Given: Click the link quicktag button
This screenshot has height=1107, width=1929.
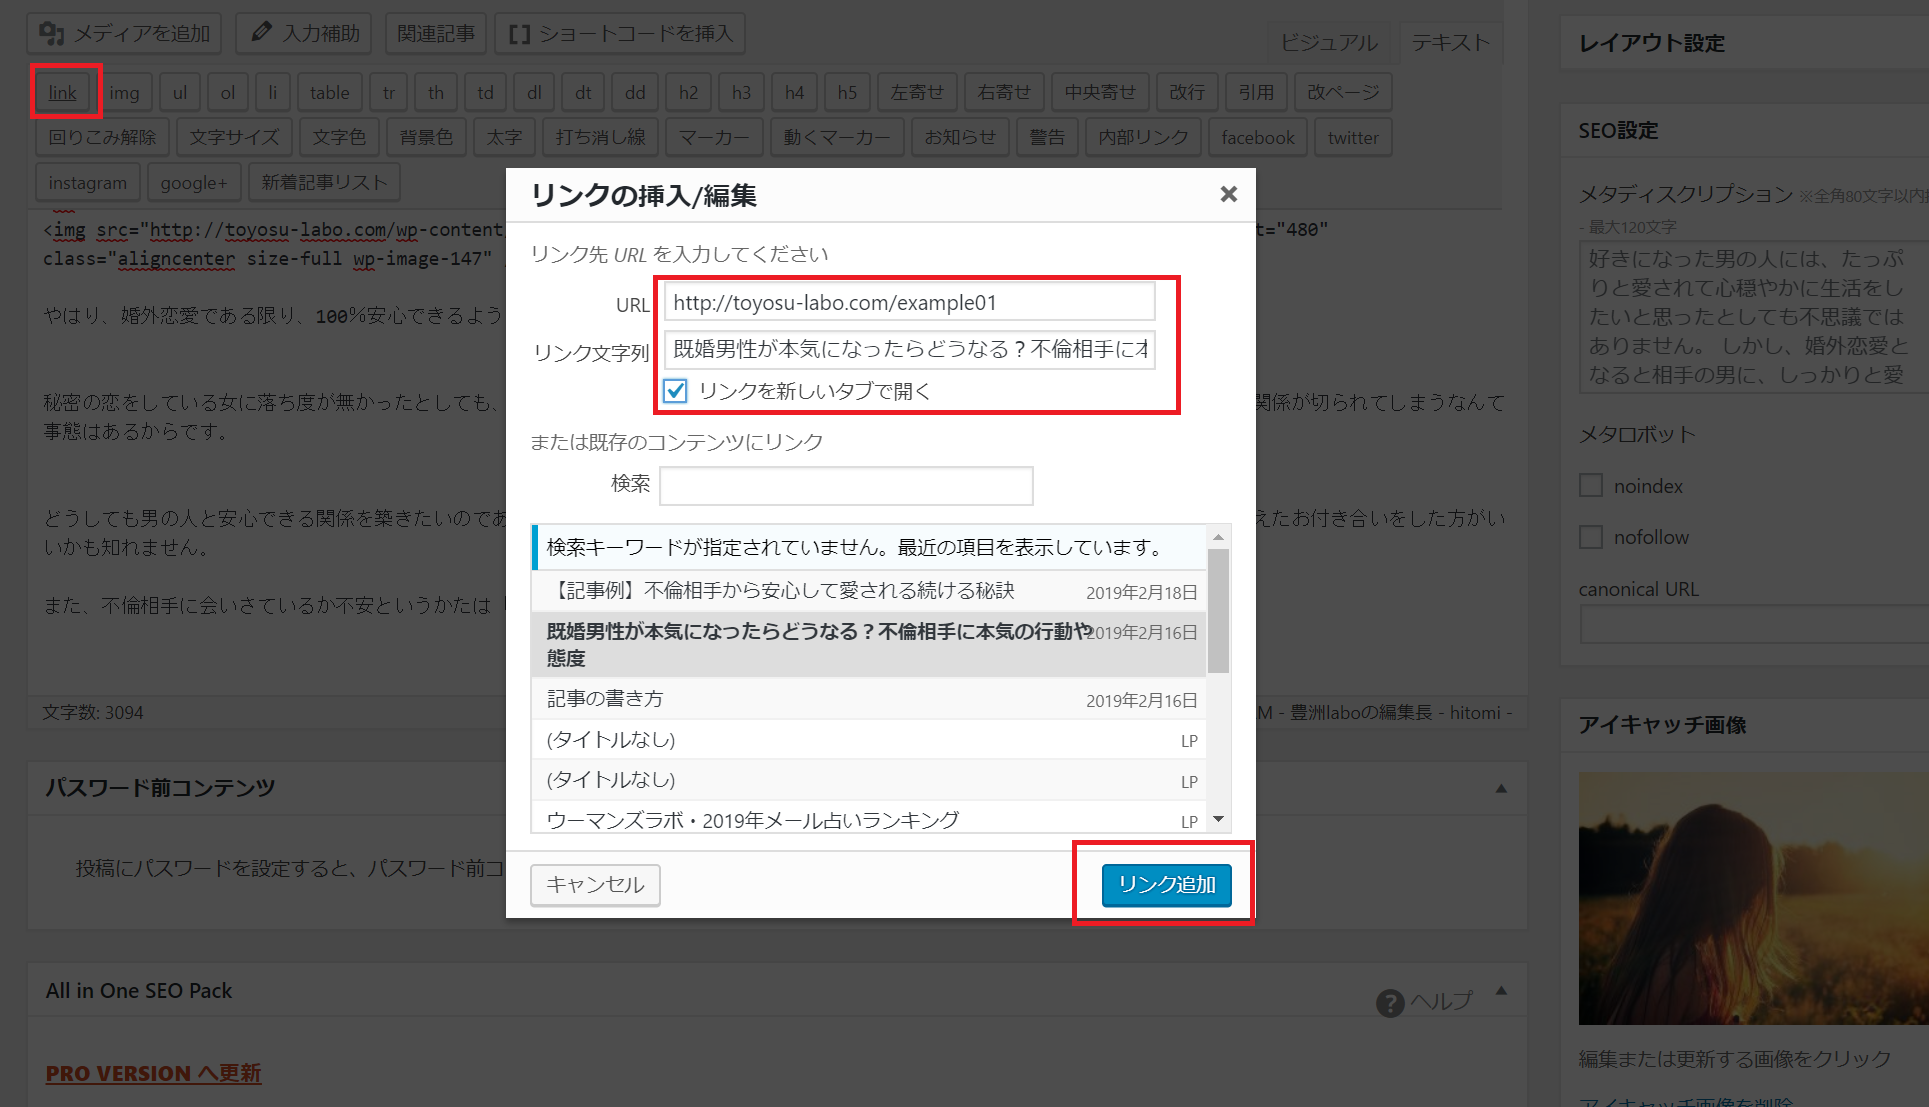Looking at the screenshot, I should tap(63, 92).
